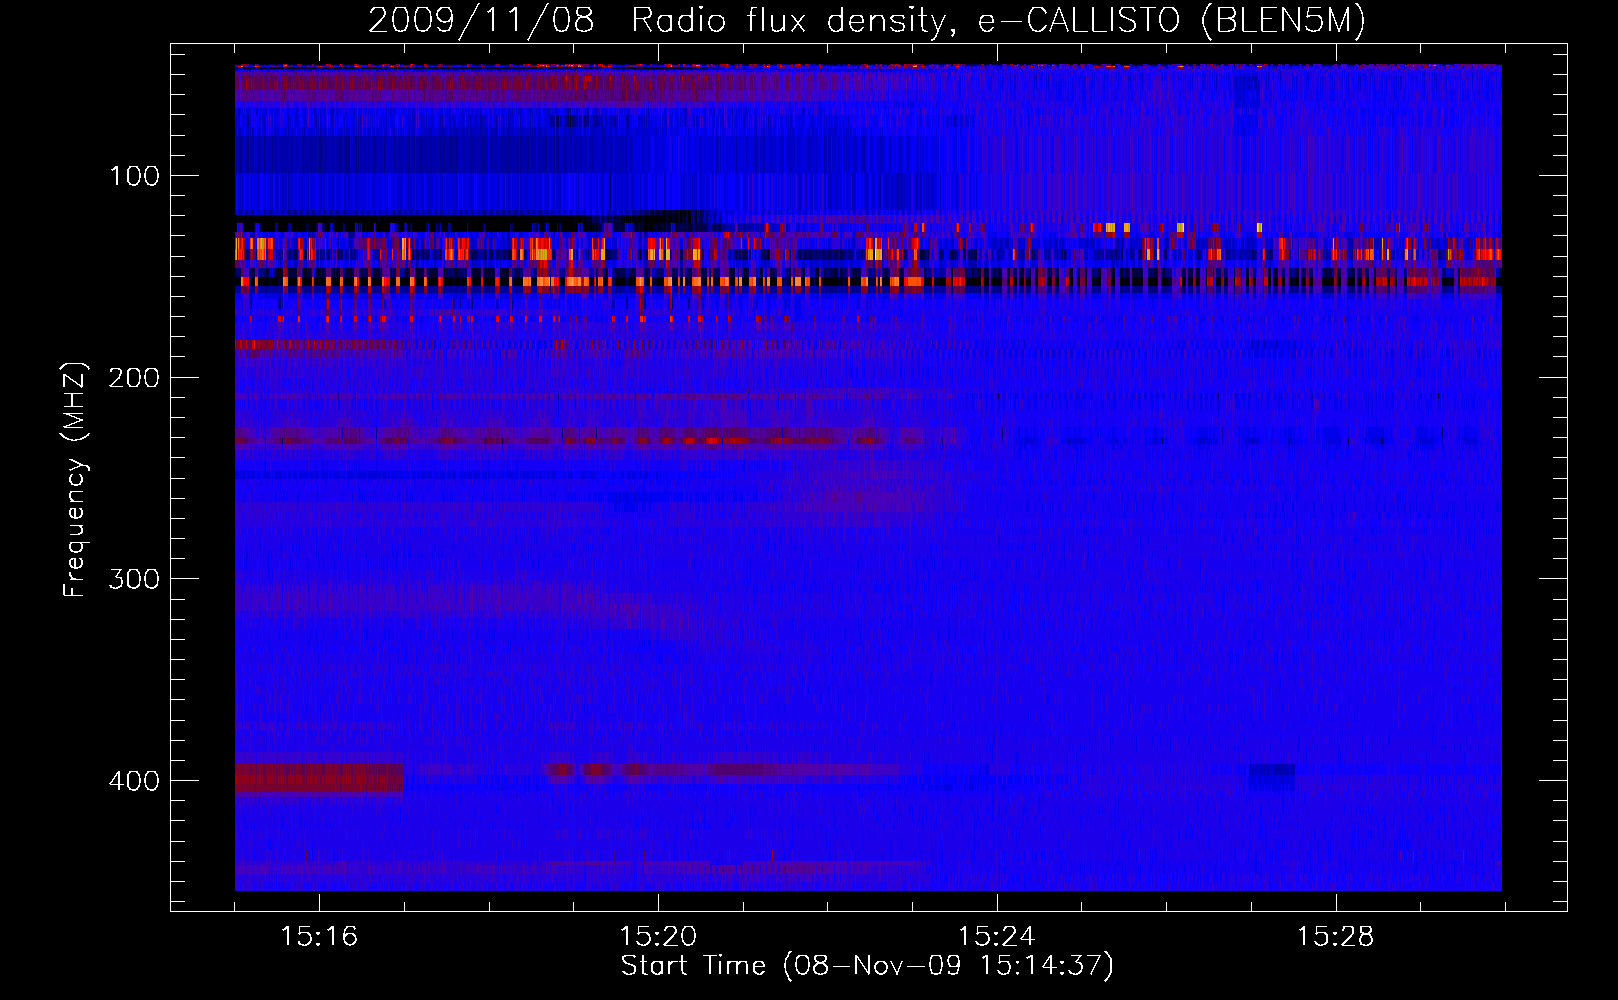Click the 100 frequency tick label
The height and width of the screenshot is (1000, 1618).
(x=134, y=176)
